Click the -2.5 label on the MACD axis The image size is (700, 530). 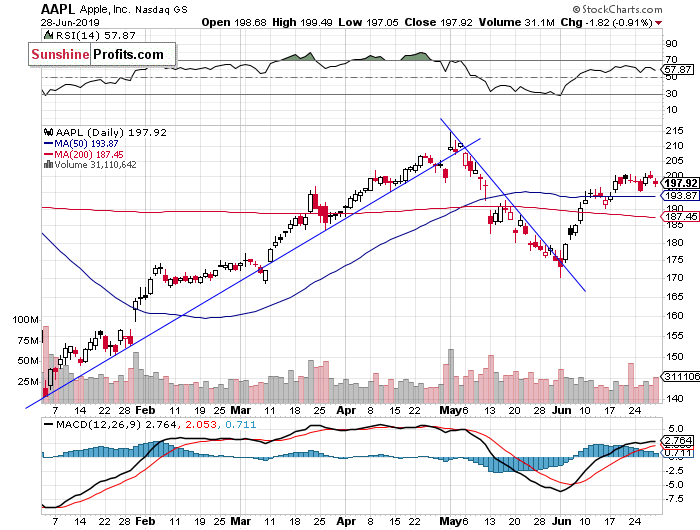point(673,471)
